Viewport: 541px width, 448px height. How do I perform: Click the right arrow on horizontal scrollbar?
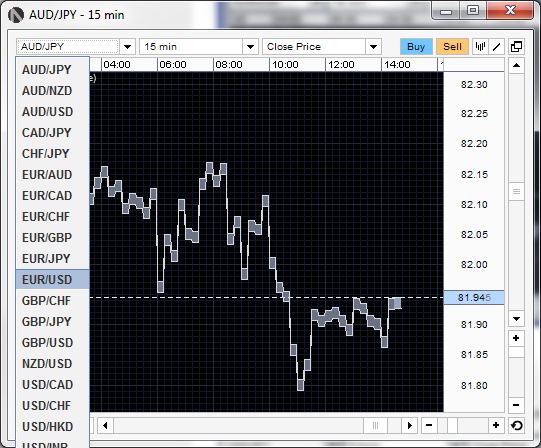tap(410, 425)
